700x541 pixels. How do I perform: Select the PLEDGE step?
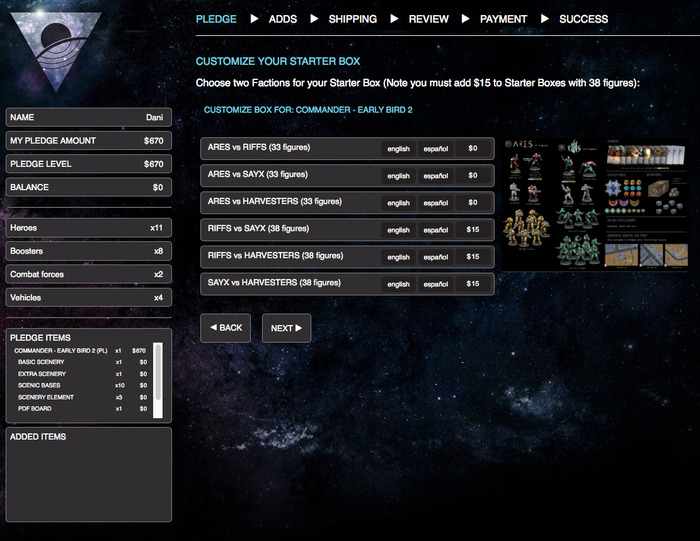click(216, 19)
